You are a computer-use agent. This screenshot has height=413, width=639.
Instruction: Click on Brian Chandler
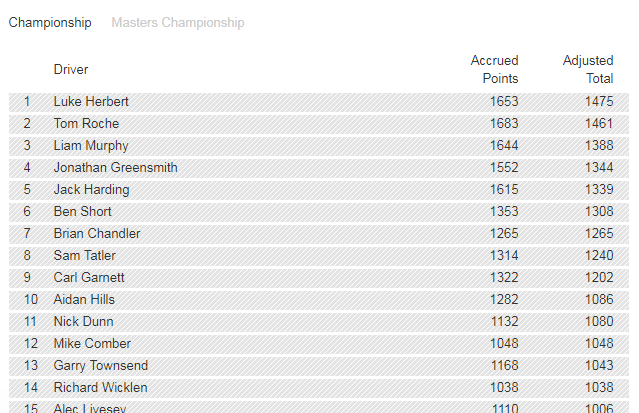pyautogui.click(x=97, y=234)
